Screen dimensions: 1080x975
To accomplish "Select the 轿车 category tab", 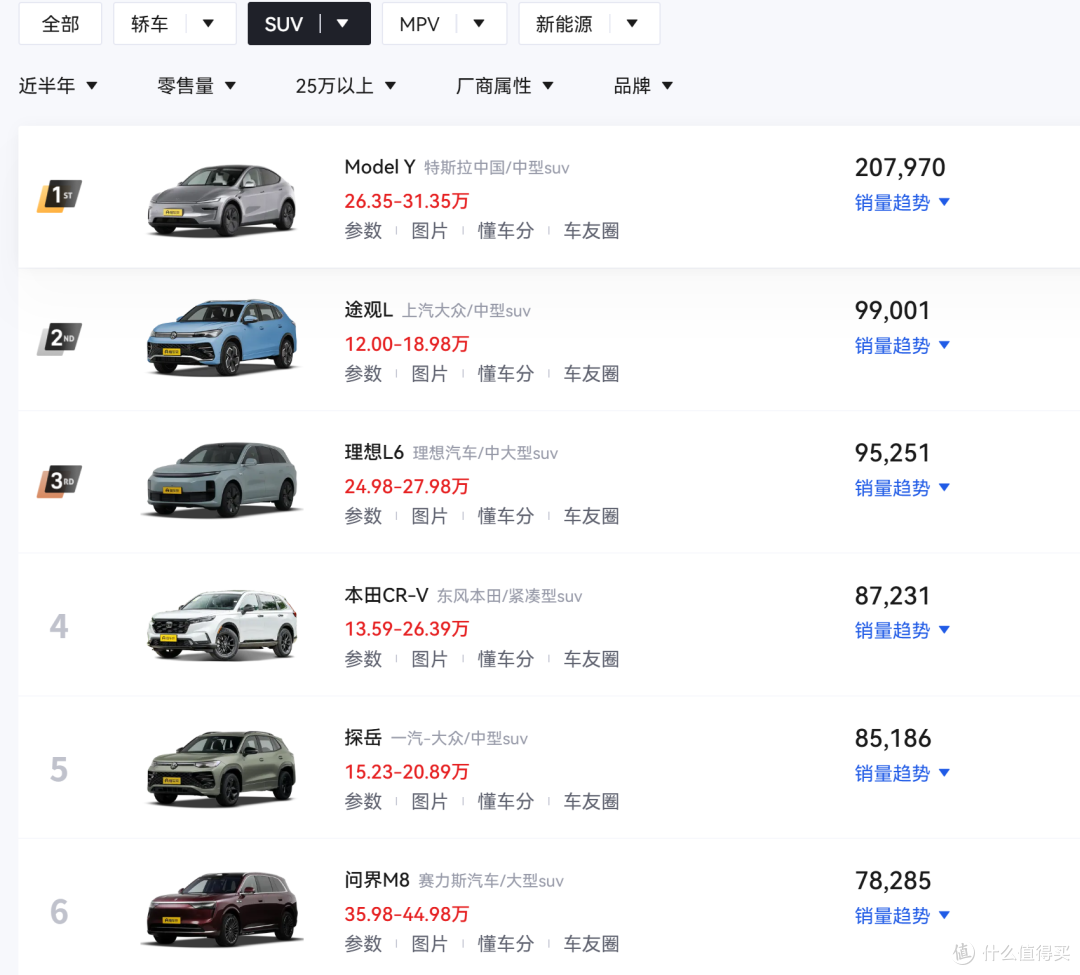I will tap(149, 24).
